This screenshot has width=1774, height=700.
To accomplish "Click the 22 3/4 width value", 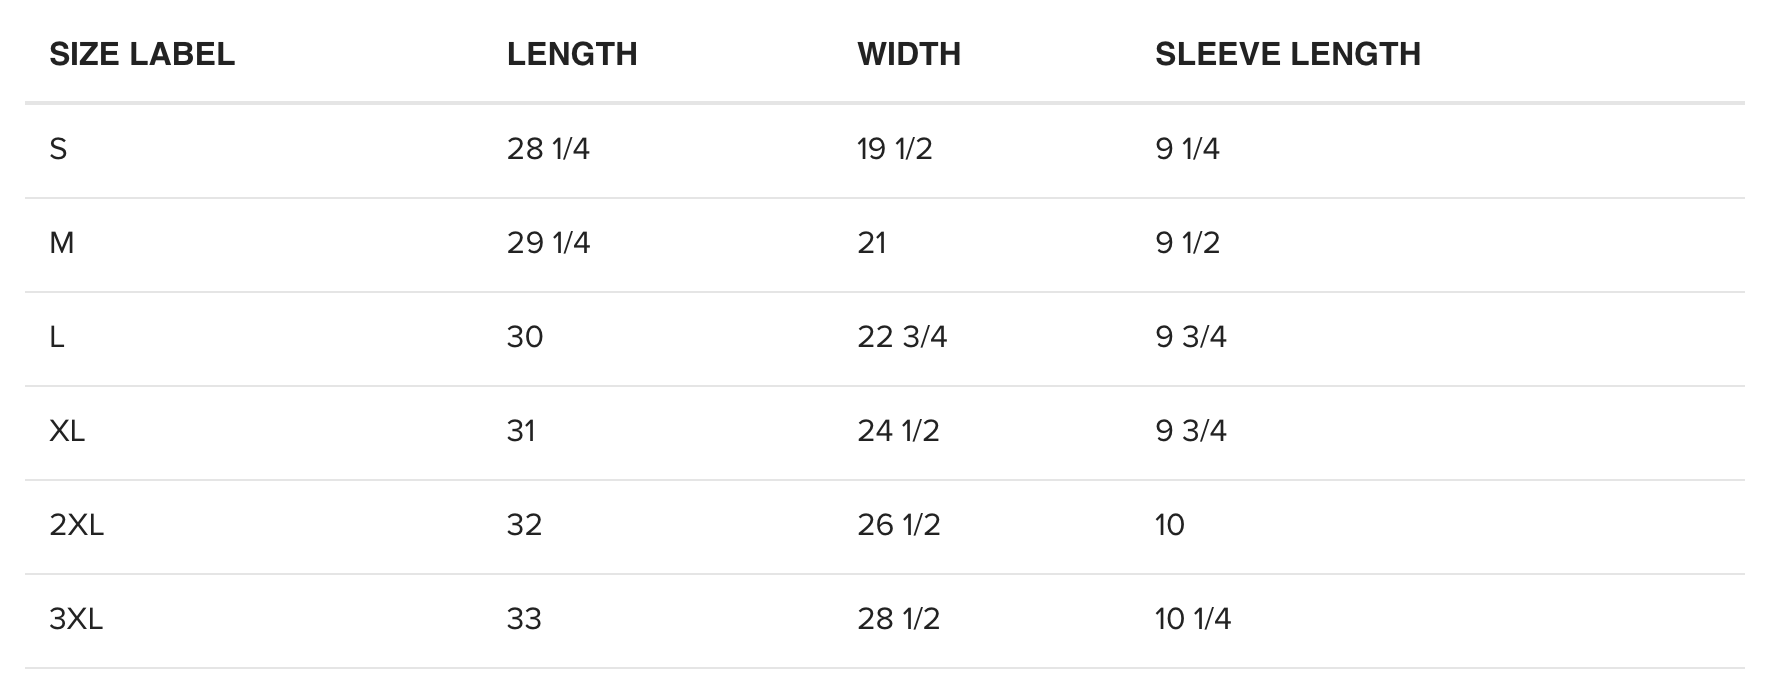I will (x=902, y=337).
